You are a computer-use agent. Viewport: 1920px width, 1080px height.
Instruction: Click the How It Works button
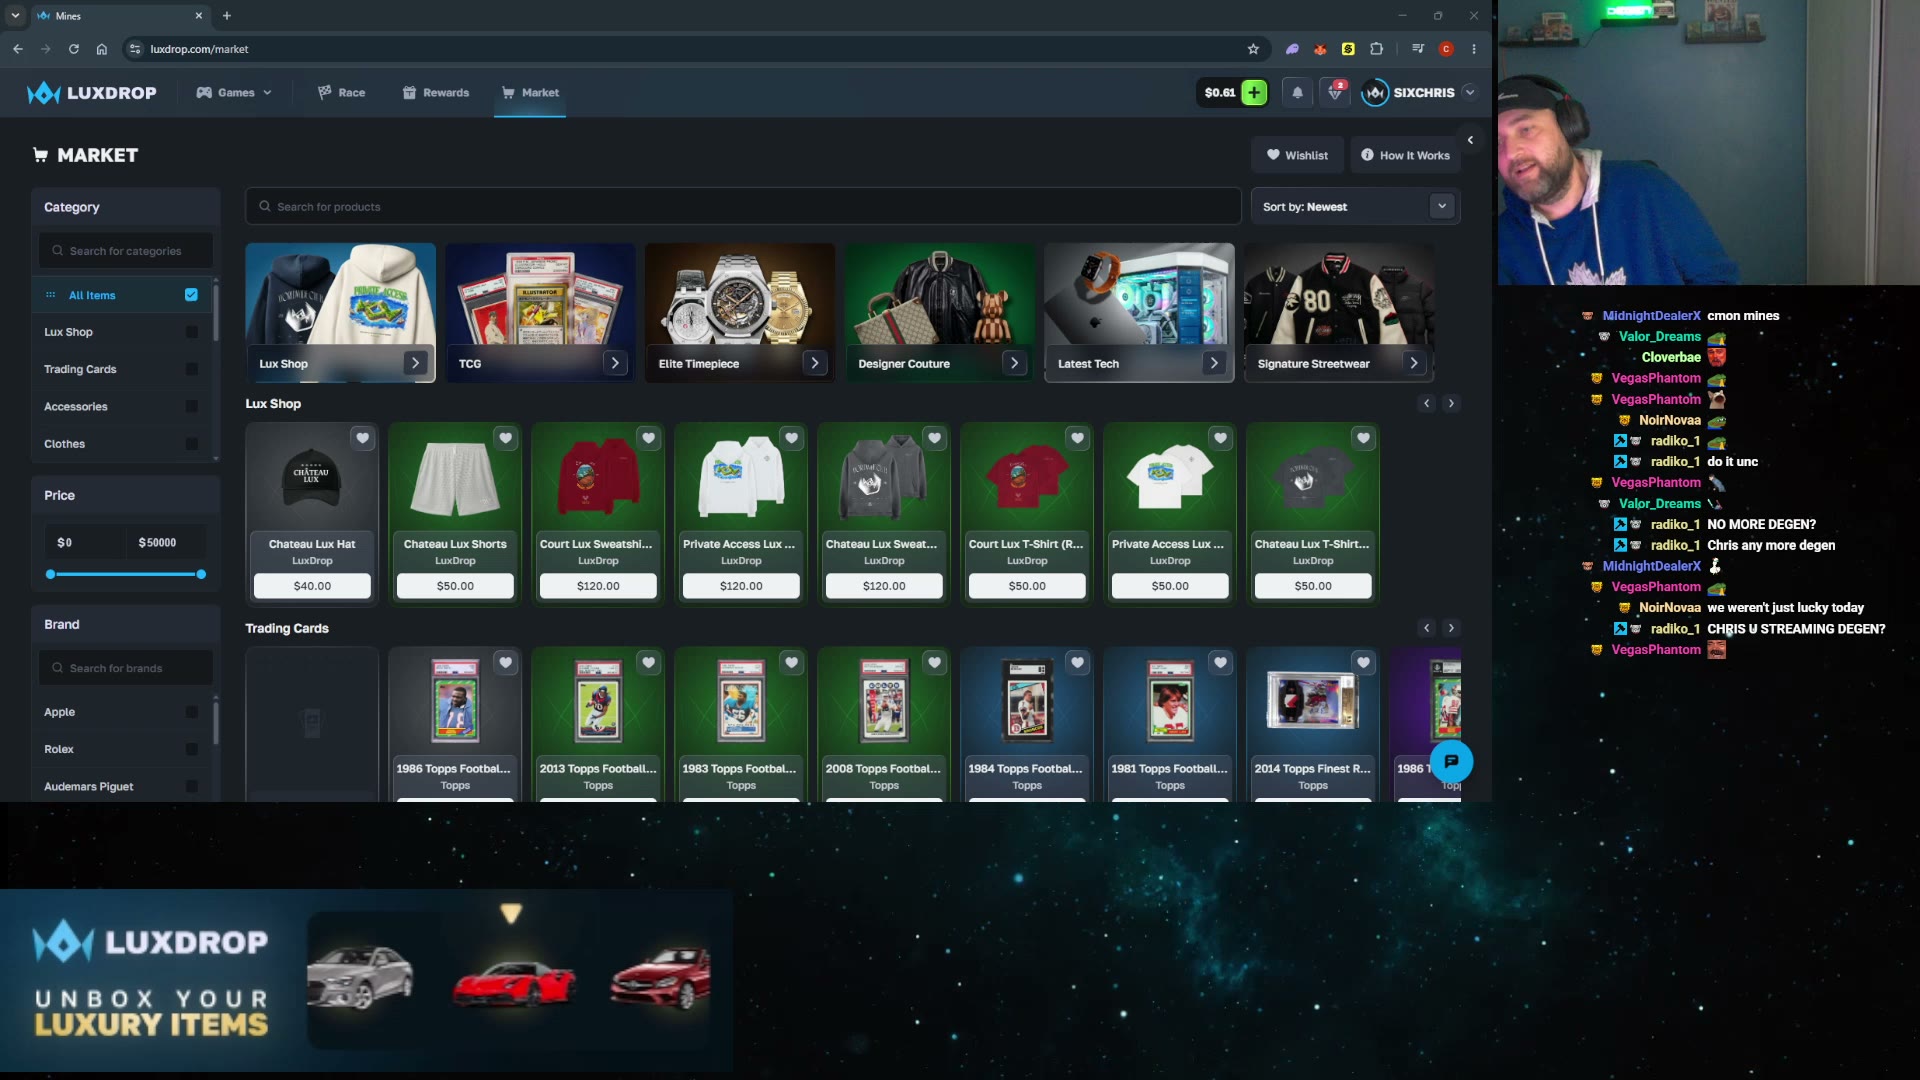(x=1405, y=155)
